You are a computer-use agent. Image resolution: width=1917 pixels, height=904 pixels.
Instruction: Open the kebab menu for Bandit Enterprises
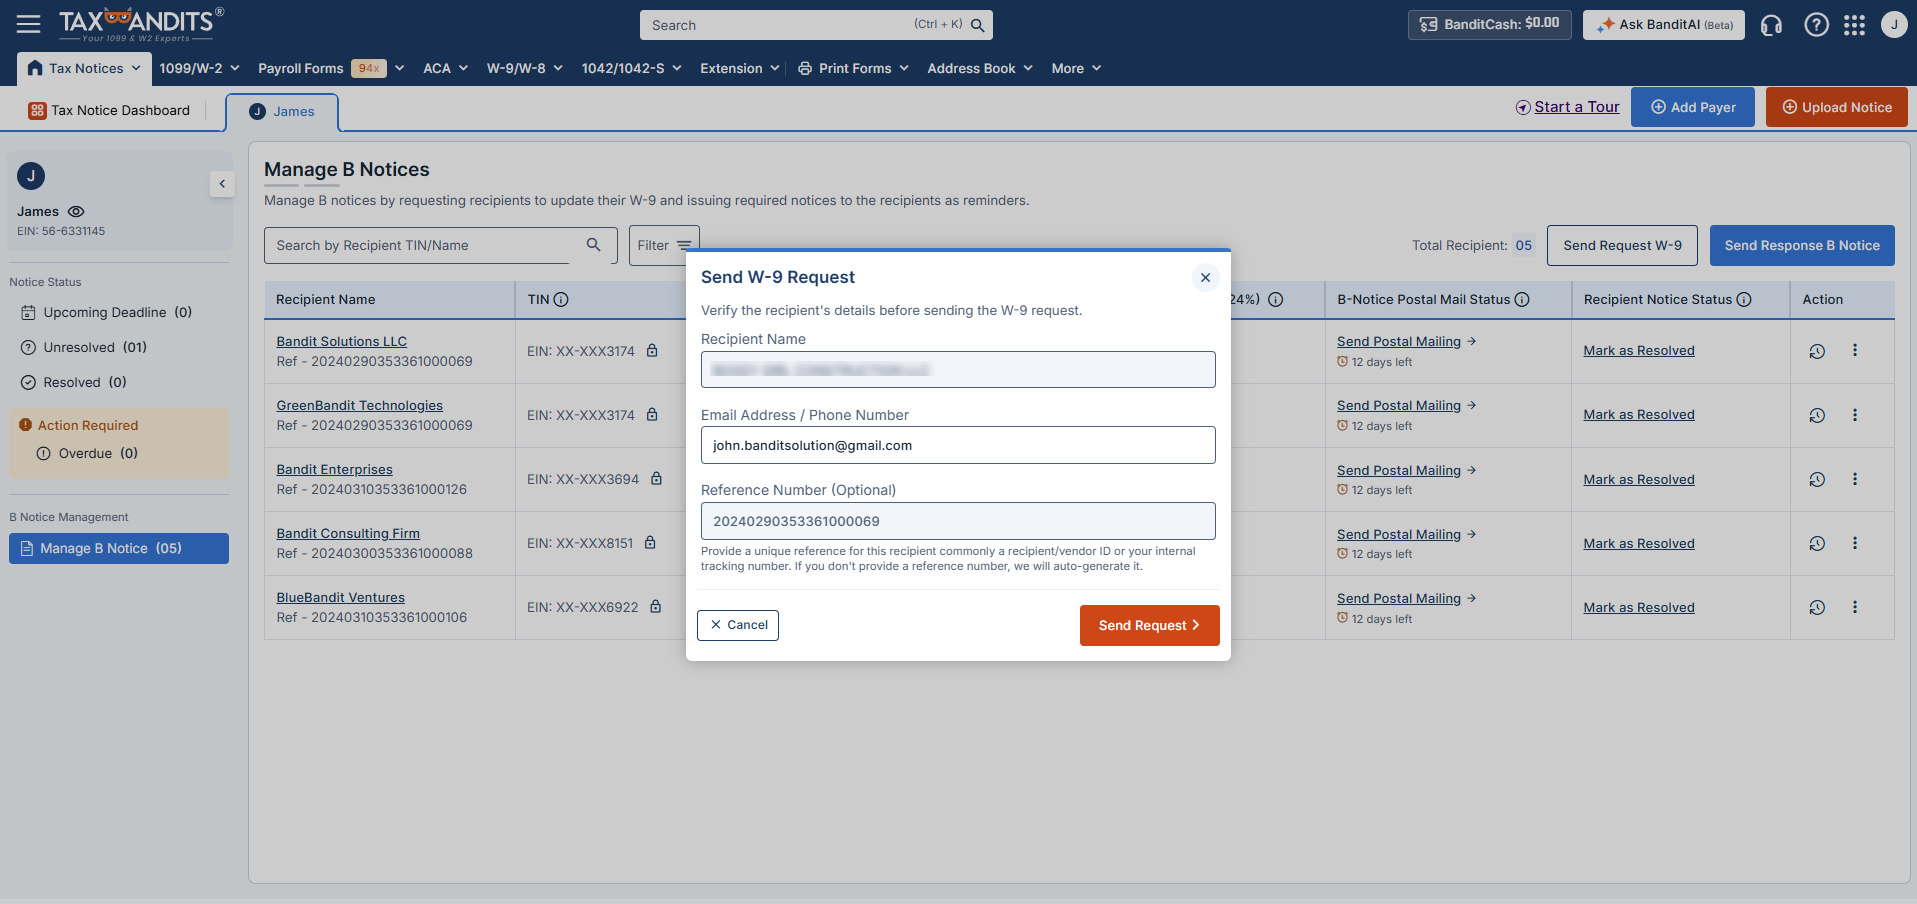pos(1855,479)
